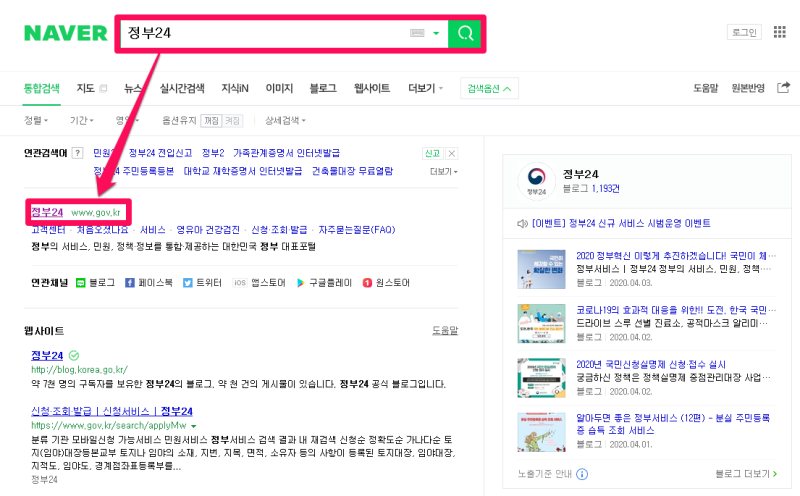Image resolution: width=800 pixels, height=496 pixels.
Task: Click the 도움말 link at top right
Action: (706, 88)
